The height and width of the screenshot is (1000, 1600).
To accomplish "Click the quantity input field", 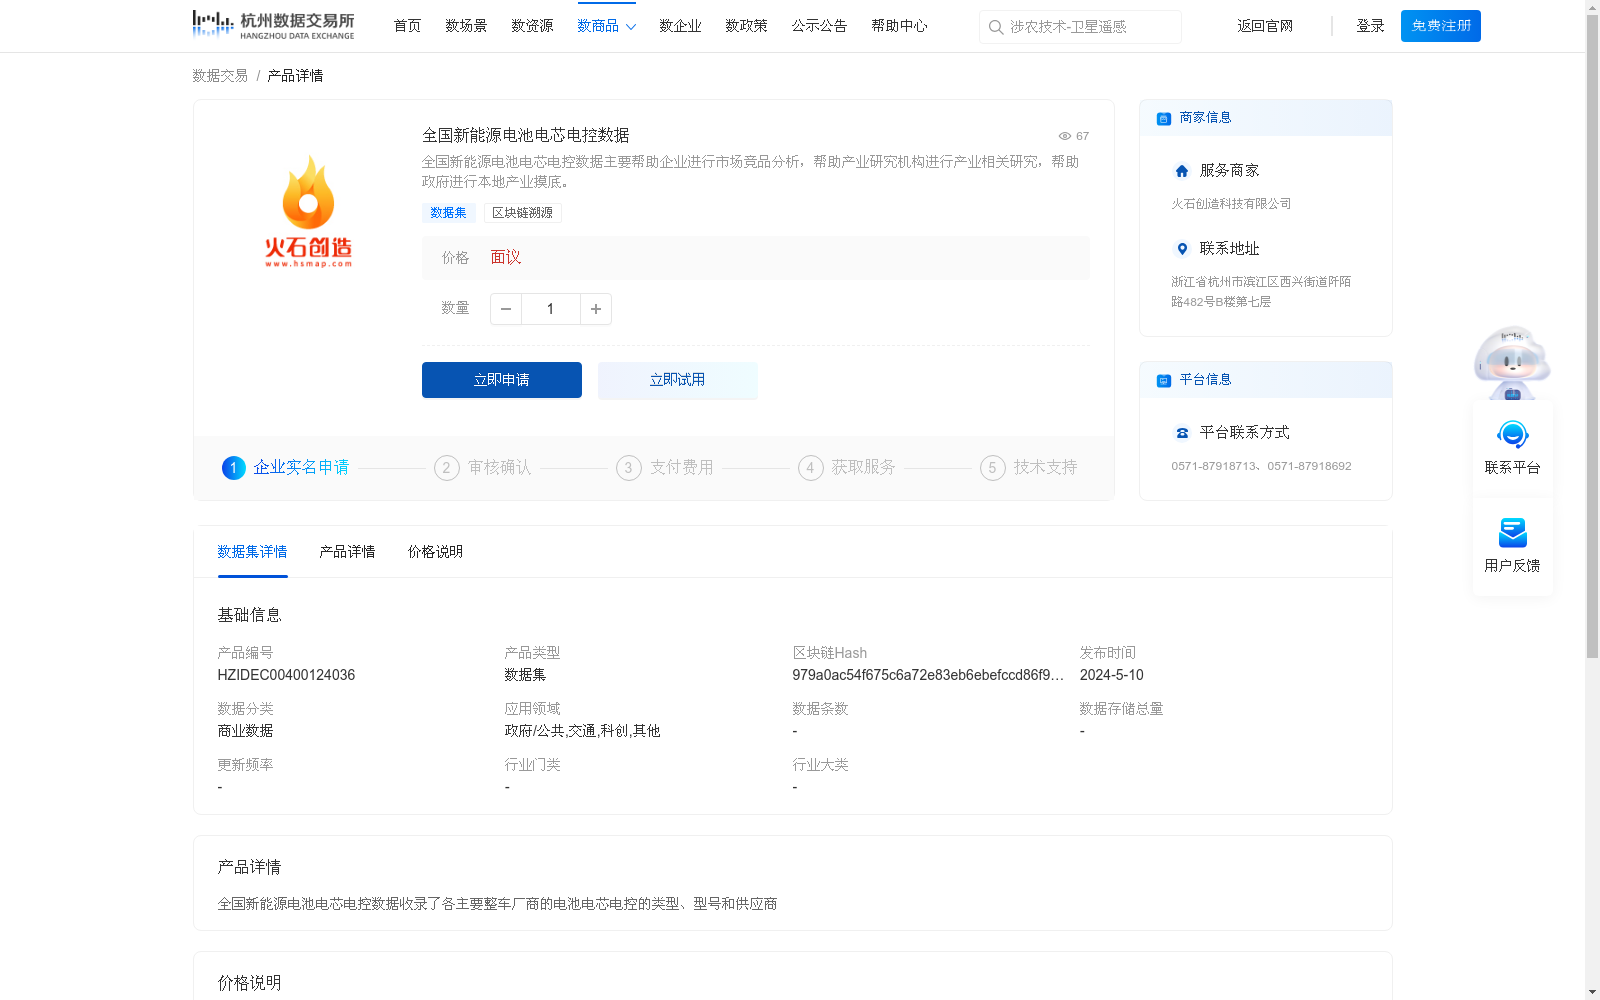I will [550, 309].
